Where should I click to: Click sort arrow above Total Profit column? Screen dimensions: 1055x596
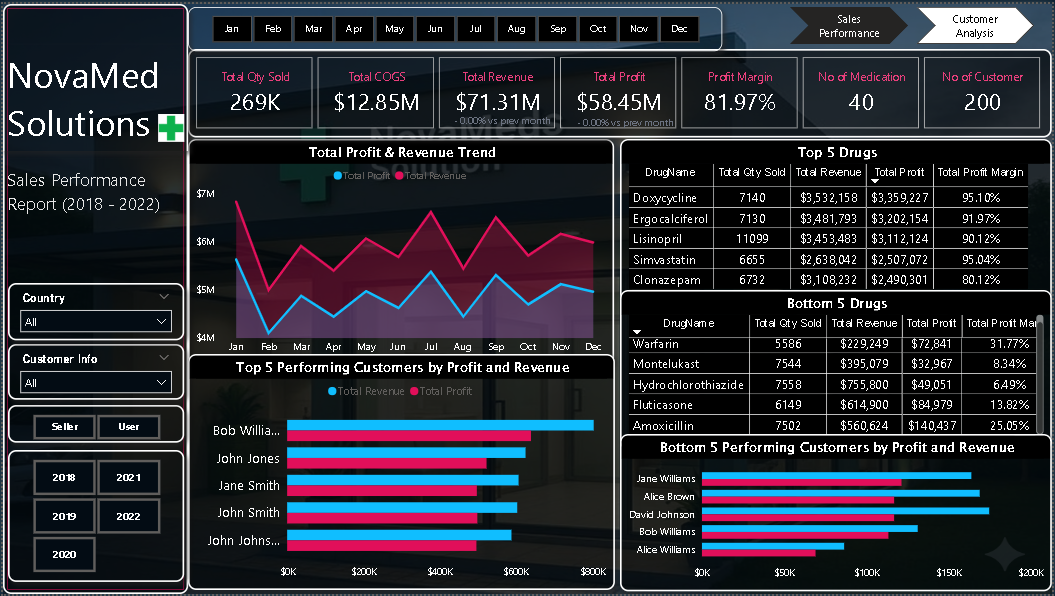877,181
